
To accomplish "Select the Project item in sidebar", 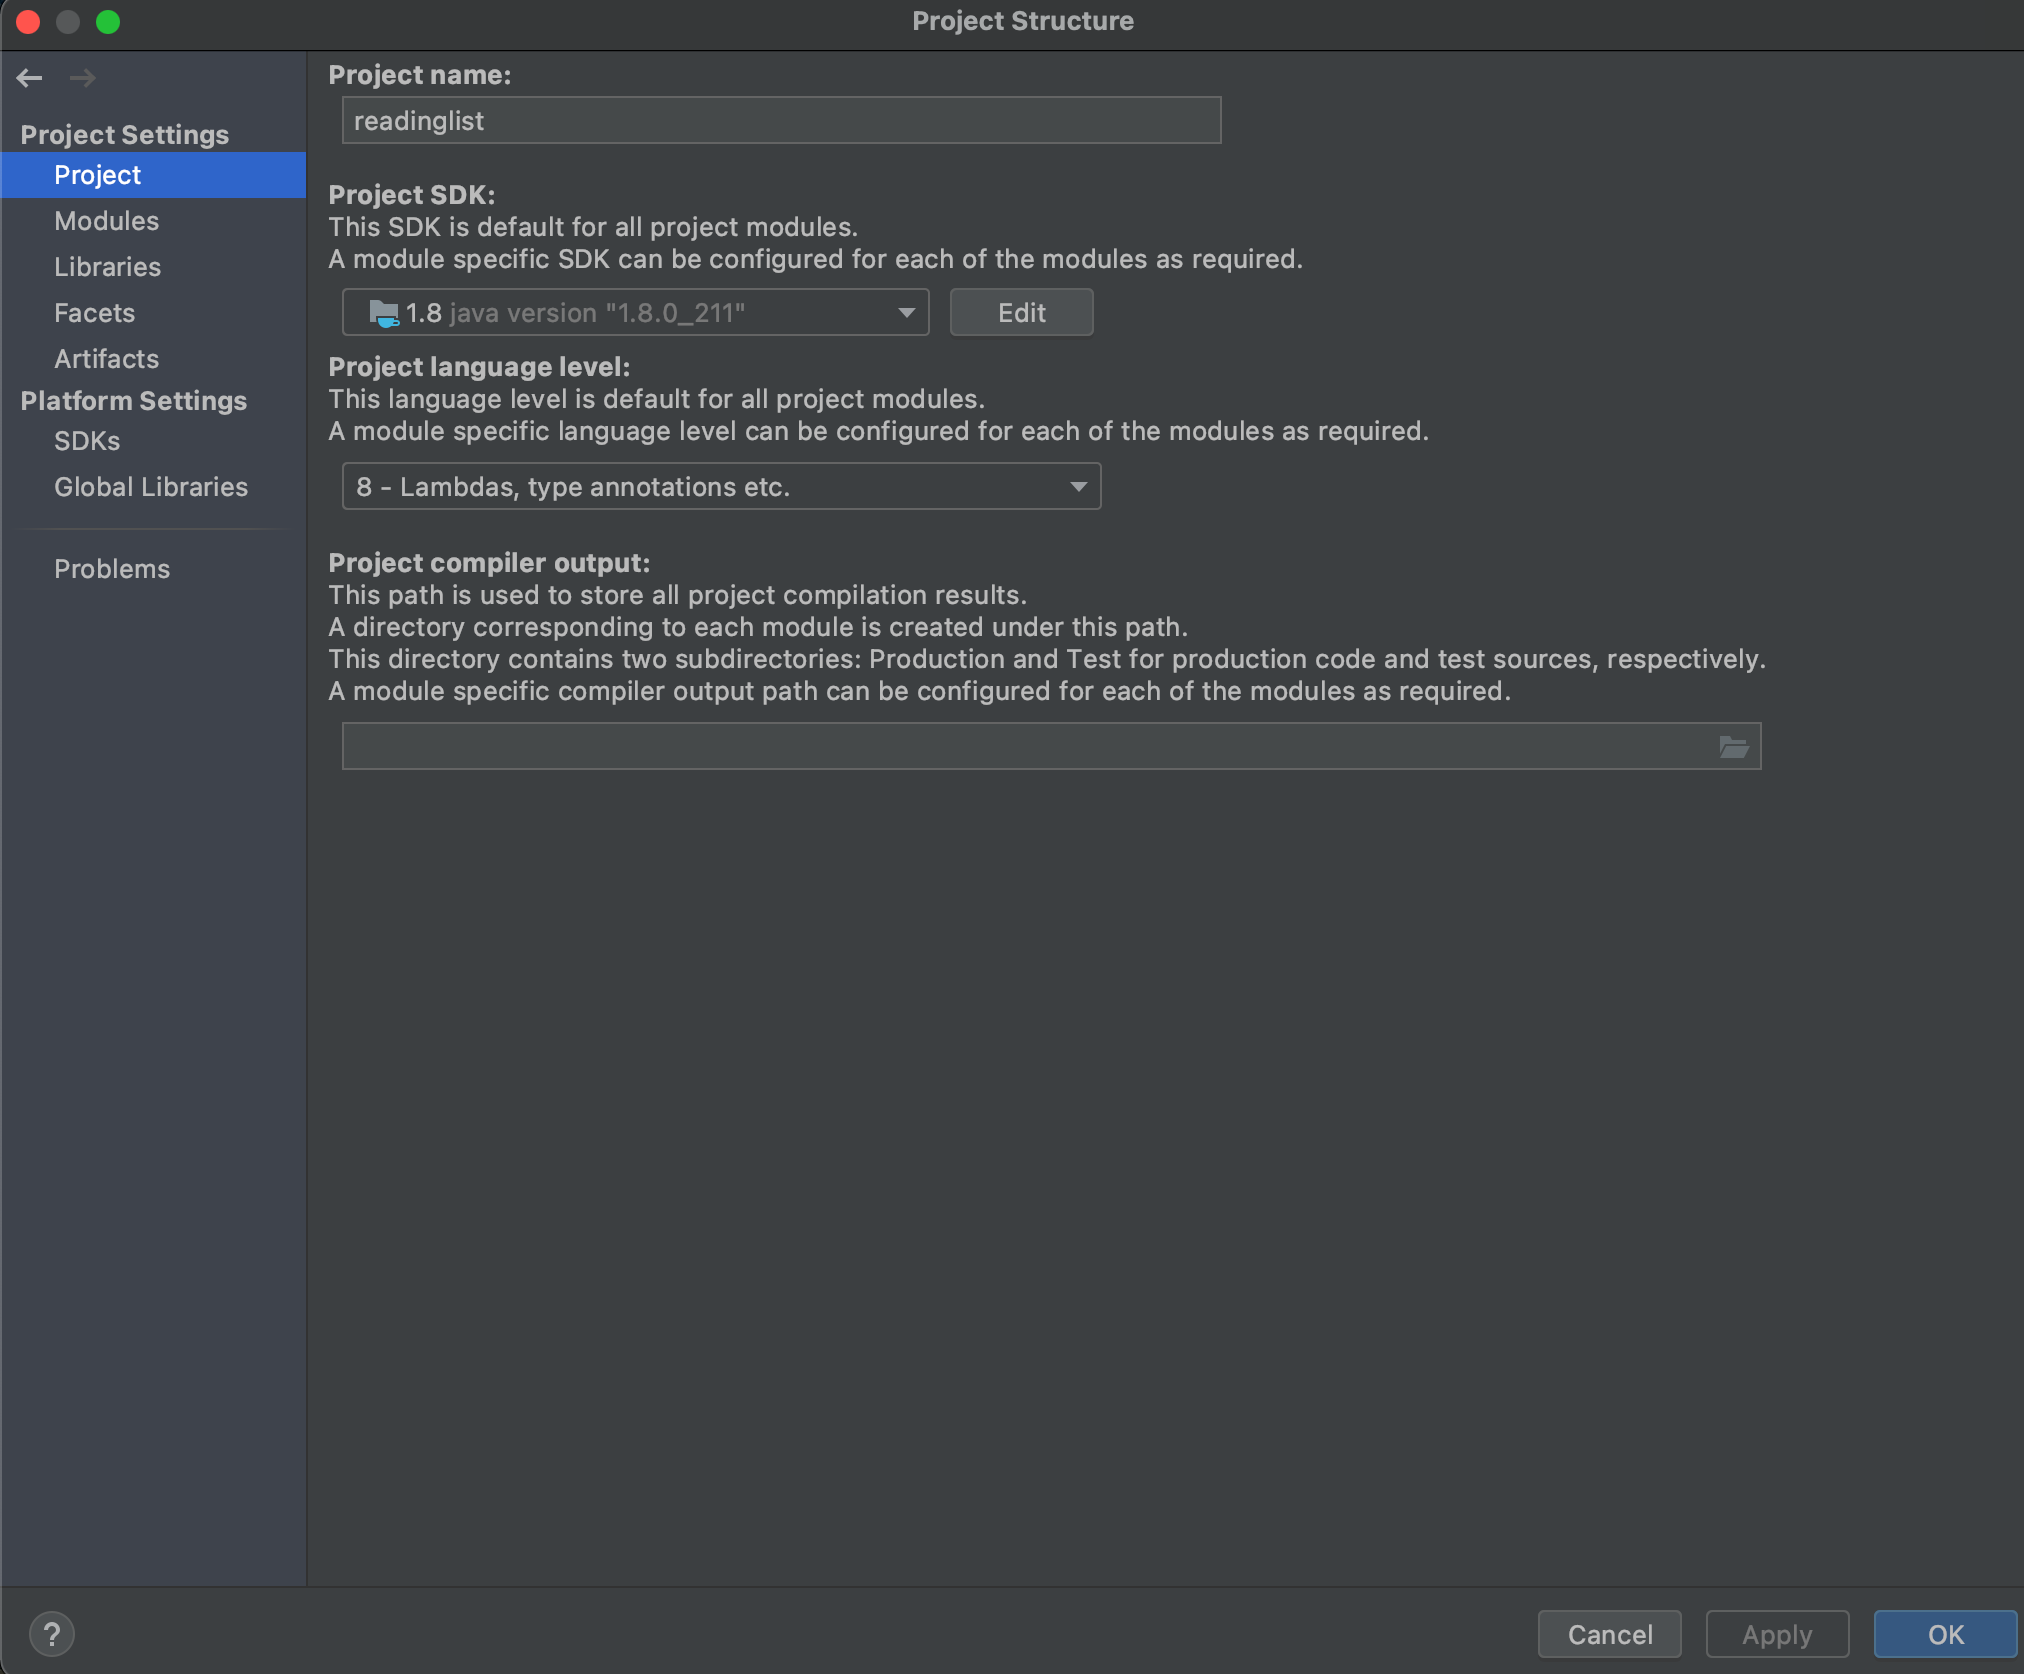I will 97,175.
